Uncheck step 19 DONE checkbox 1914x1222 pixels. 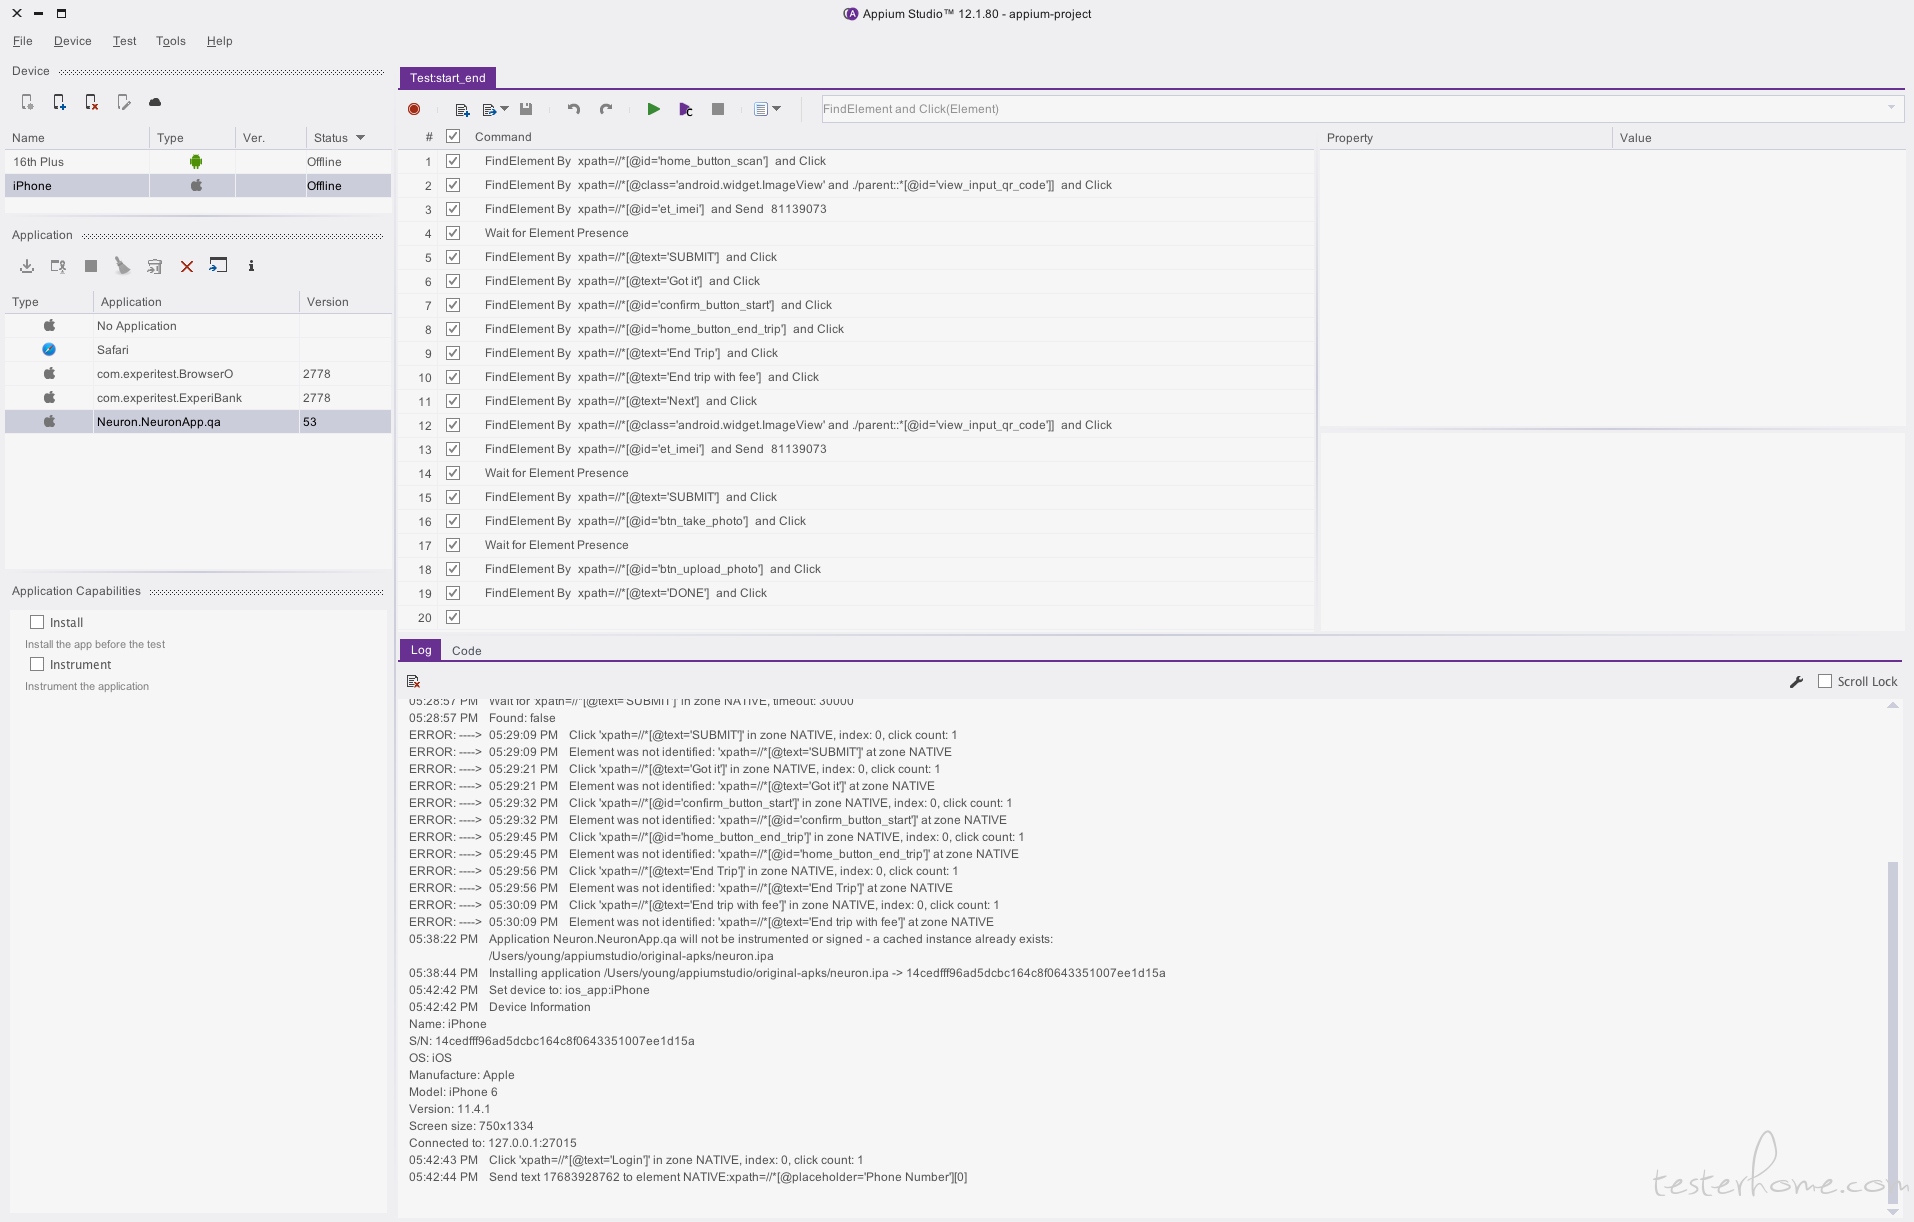click(x=453, y=593)
